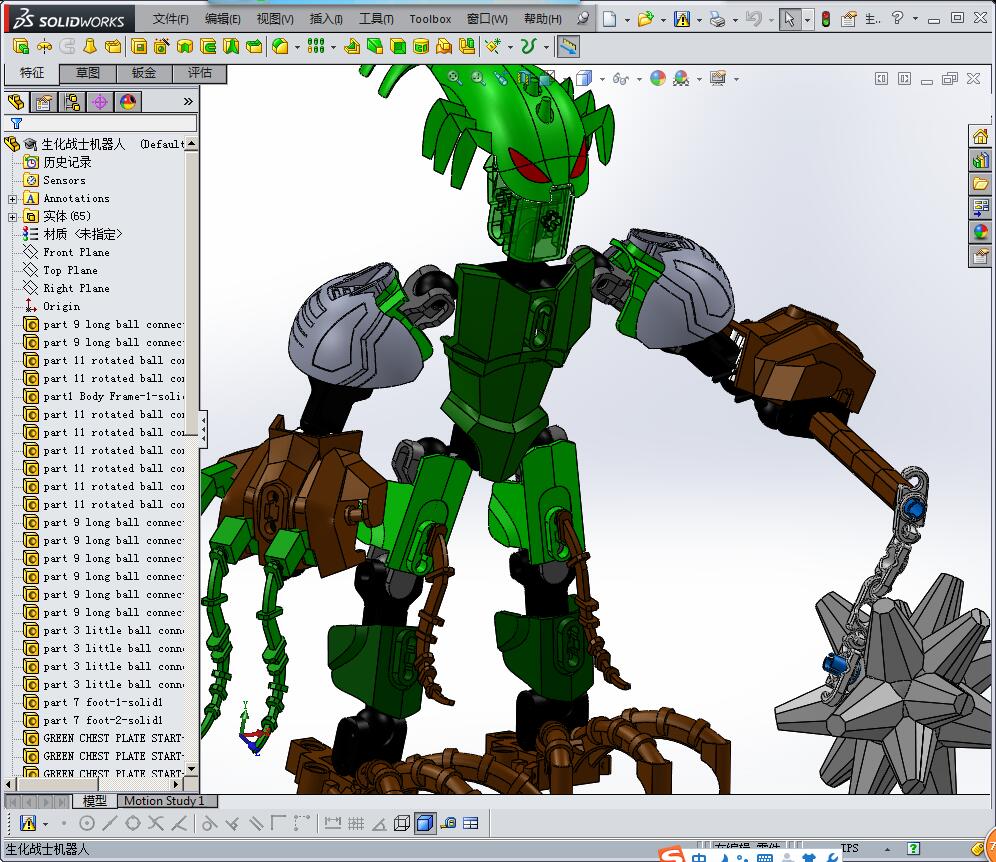The image size is (996, 862).
Task: Click the Extruded Boss/Base feature icon
Action: point(21,46)
